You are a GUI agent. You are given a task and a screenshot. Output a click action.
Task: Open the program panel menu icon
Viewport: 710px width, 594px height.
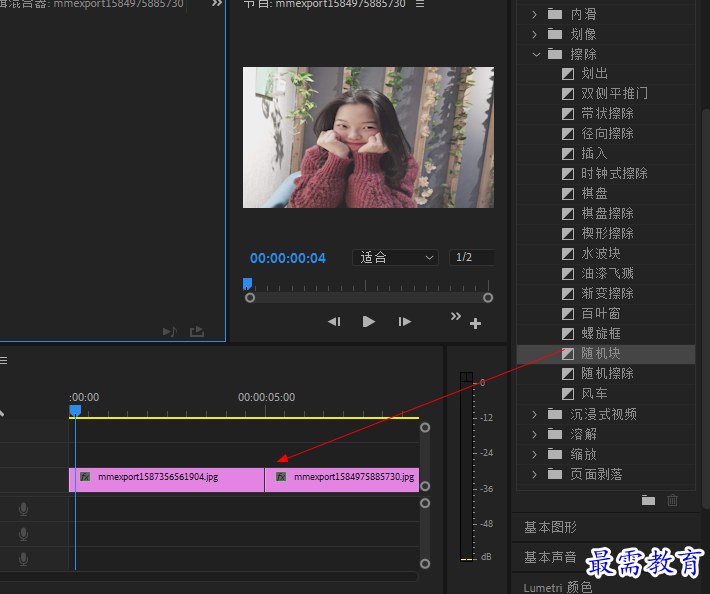[420, 4]
